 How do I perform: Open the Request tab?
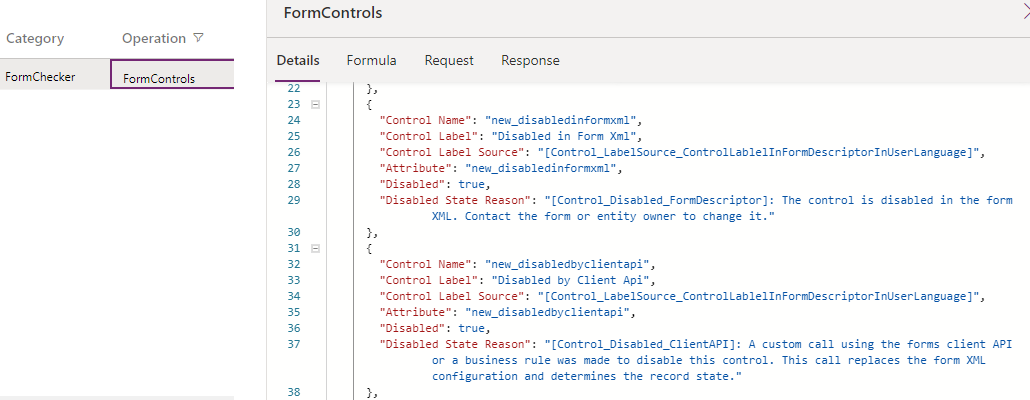(449, 60)
